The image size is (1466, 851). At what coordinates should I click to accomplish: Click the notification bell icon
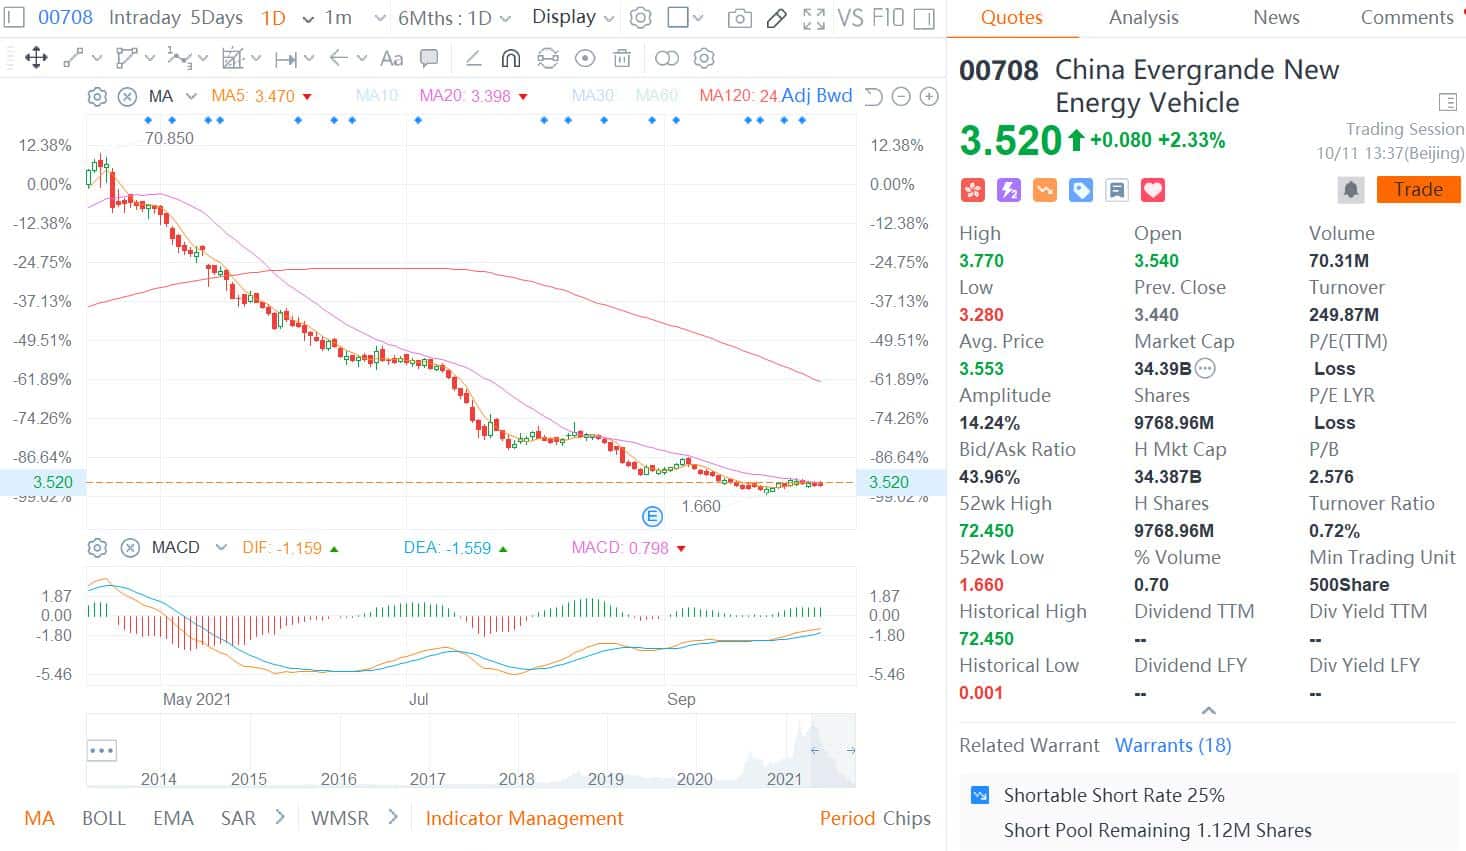tap(1352, 189)
